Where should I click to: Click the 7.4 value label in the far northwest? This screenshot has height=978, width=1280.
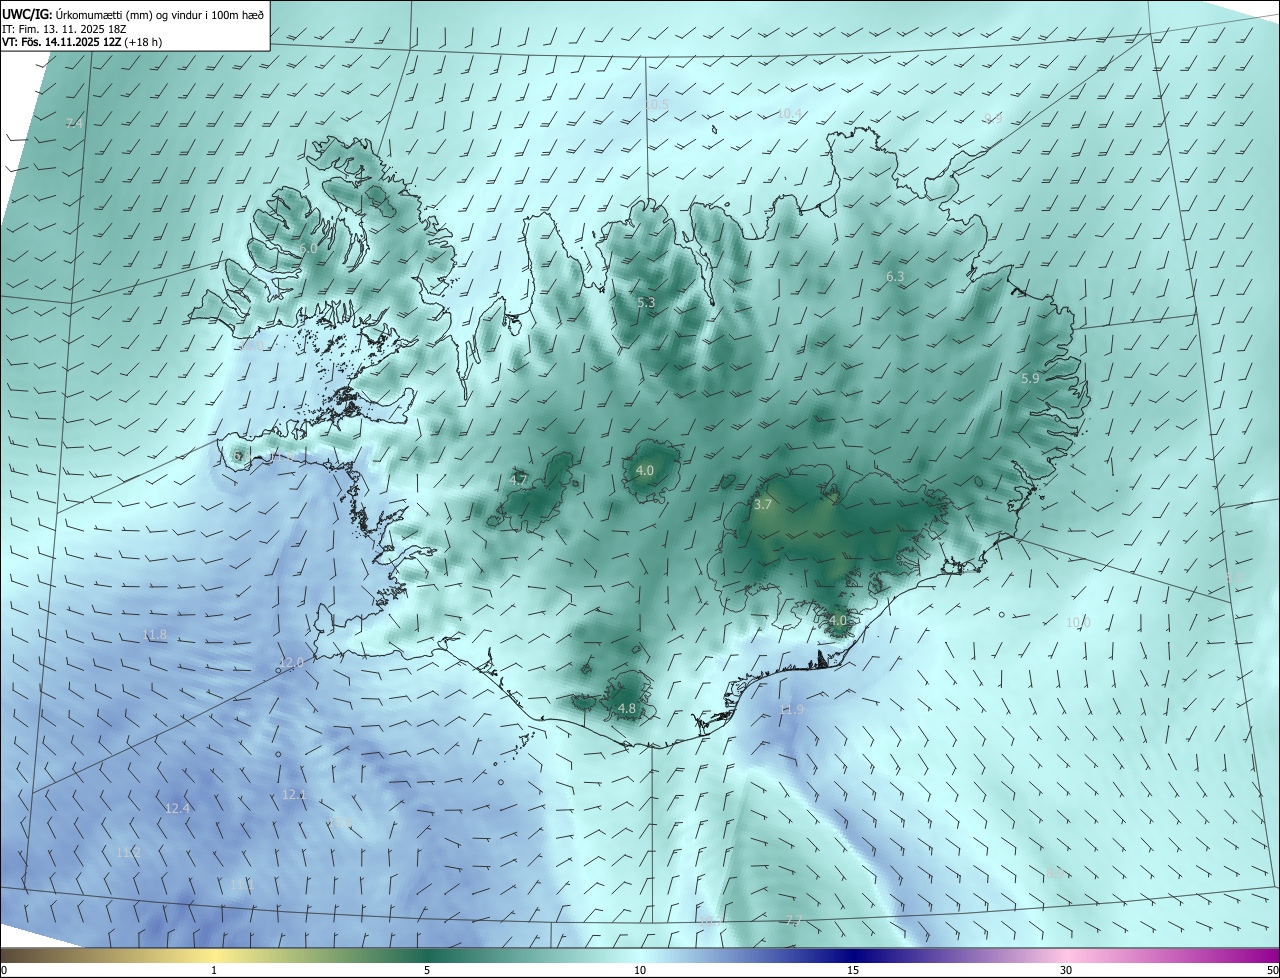pyautogui.click(x=74, y=123)
